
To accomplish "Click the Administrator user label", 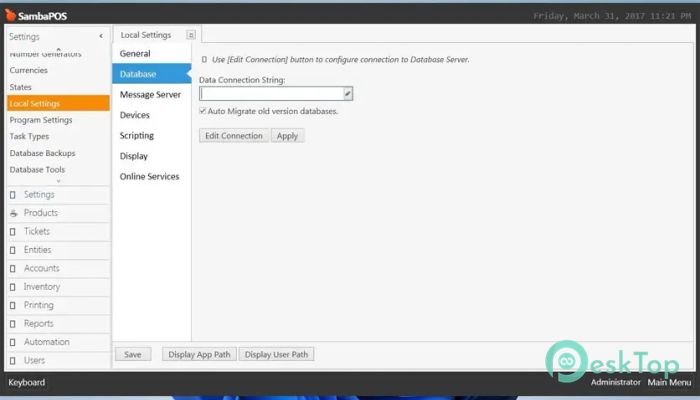I will 616,382.
